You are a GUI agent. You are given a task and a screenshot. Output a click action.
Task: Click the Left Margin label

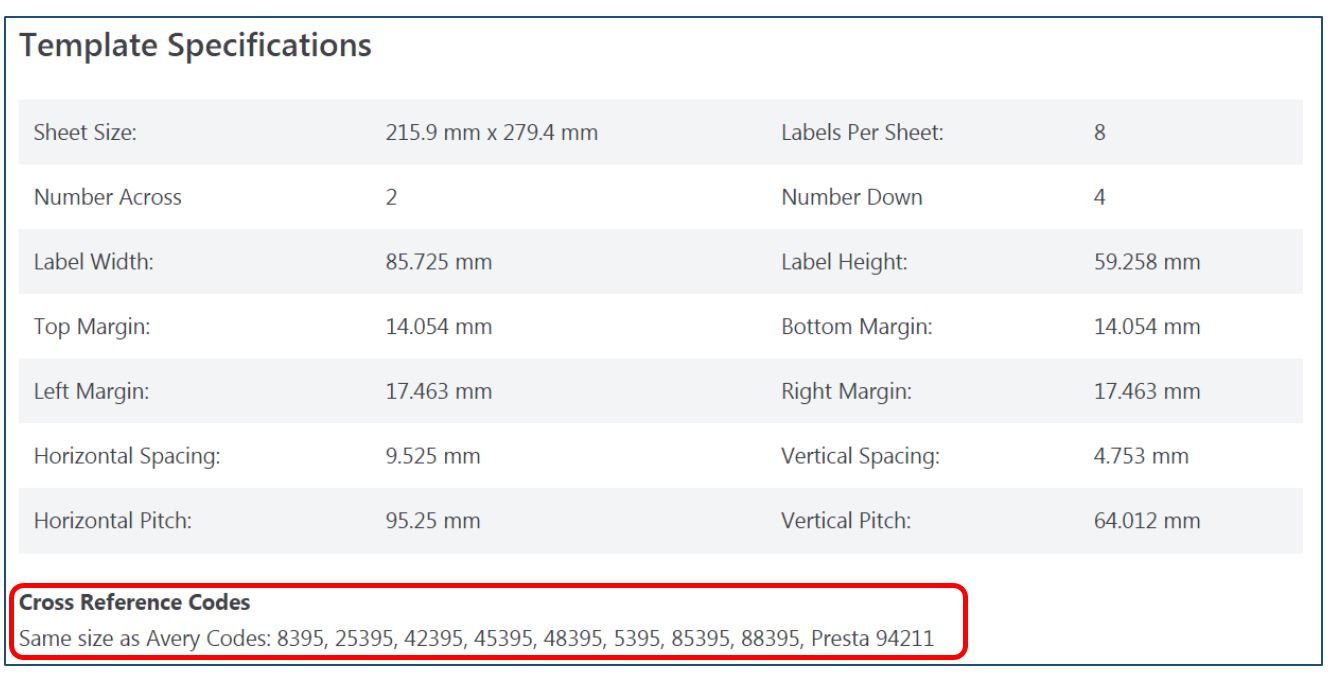(91, 392)
